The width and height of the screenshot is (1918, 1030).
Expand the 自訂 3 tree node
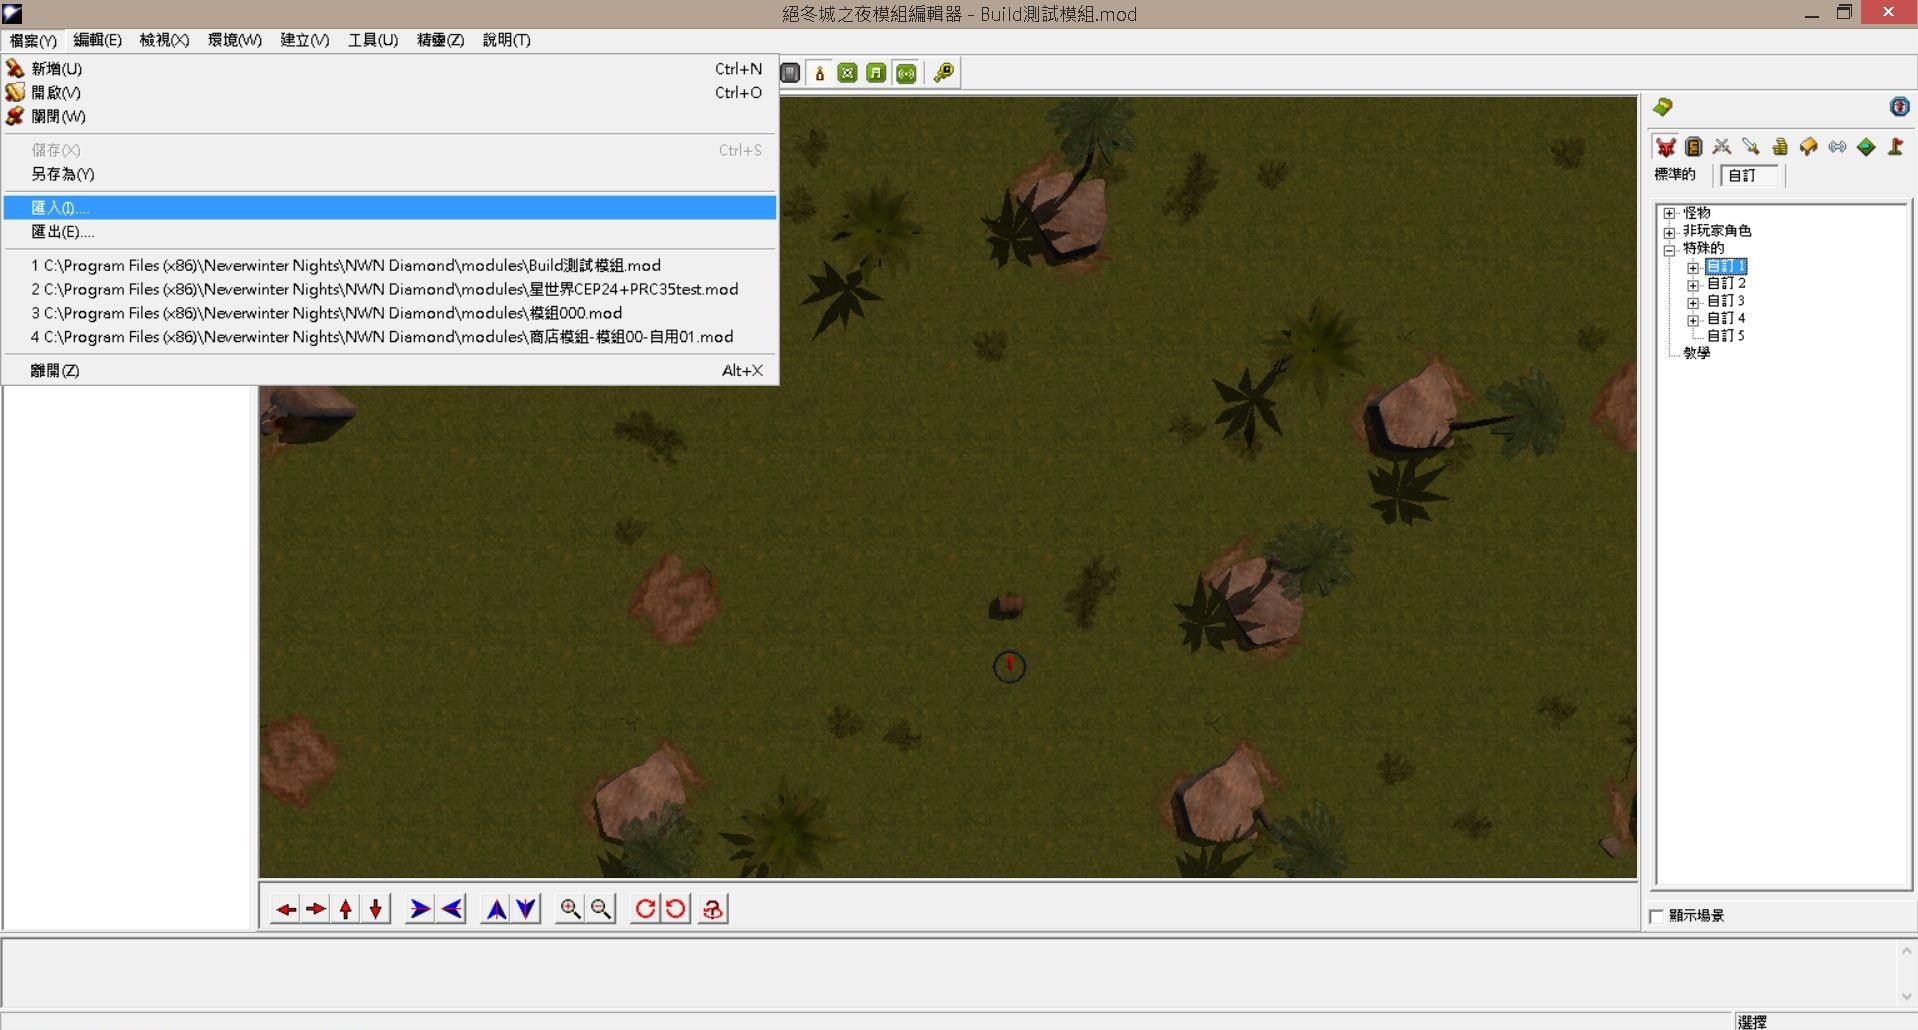coord(1693,302)
